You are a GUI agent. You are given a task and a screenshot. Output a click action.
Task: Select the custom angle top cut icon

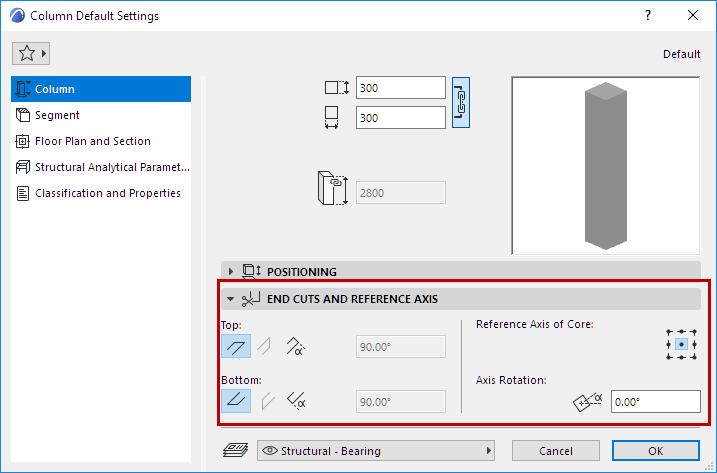[296, 346]
